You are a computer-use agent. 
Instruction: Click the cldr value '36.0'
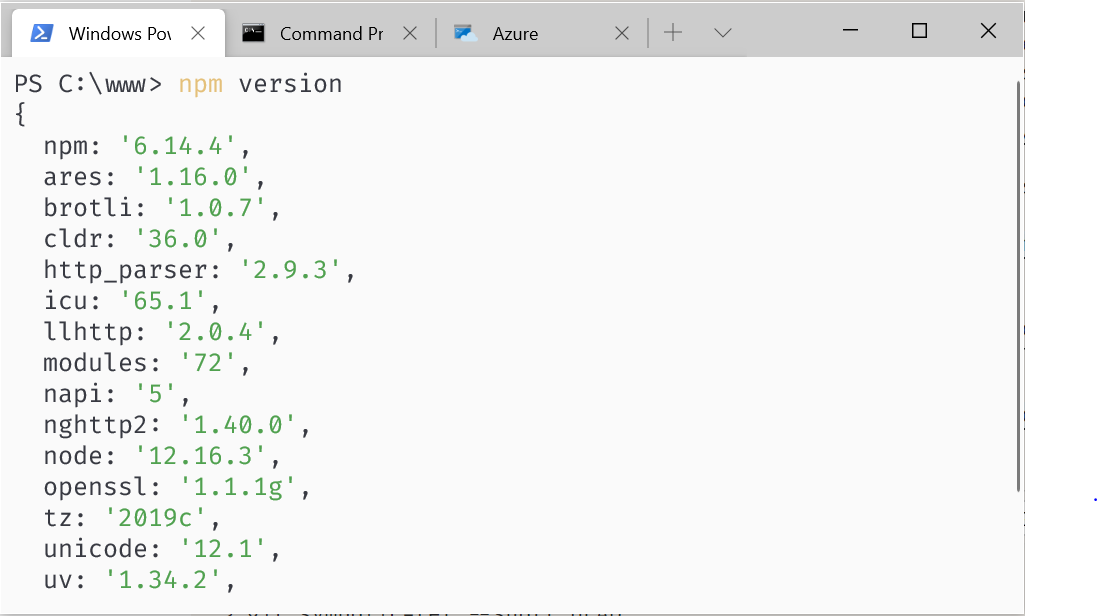click(178, 239)
